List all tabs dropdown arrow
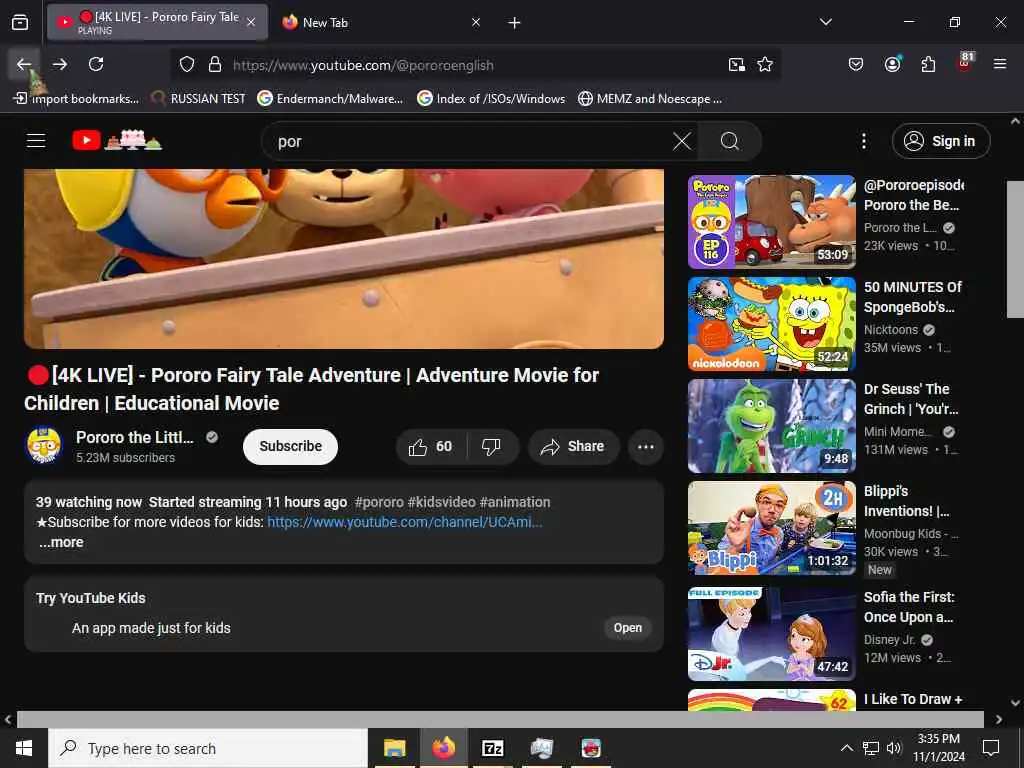 (825, 22)
